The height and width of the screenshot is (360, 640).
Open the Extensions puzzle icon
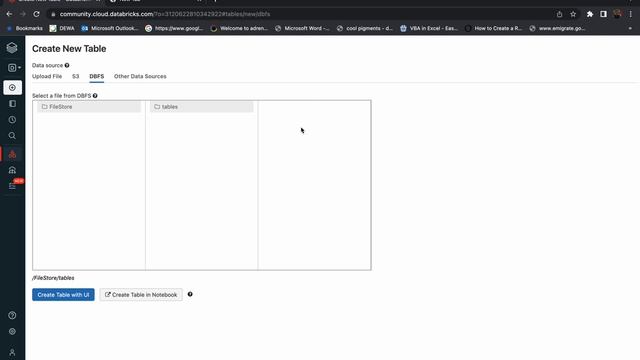tap(590, 14)
